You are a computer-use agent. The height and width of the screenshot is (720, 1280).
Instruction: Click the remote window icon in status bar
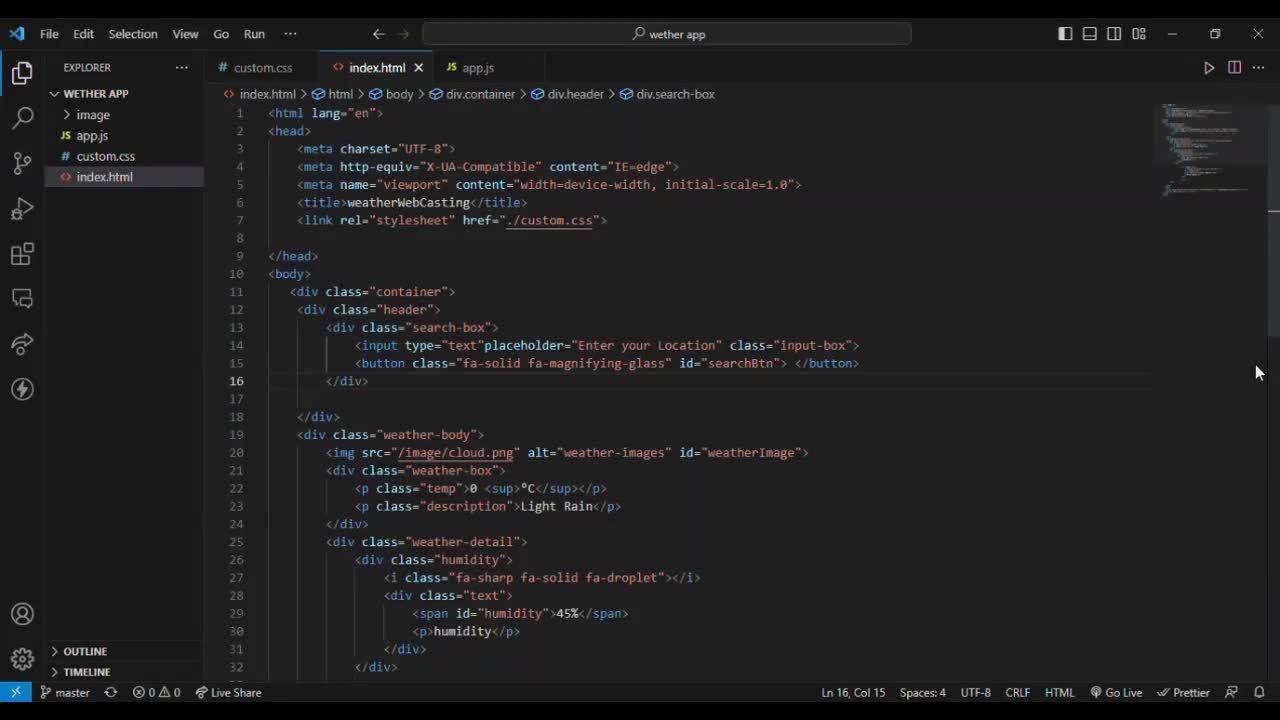(16, 692)
